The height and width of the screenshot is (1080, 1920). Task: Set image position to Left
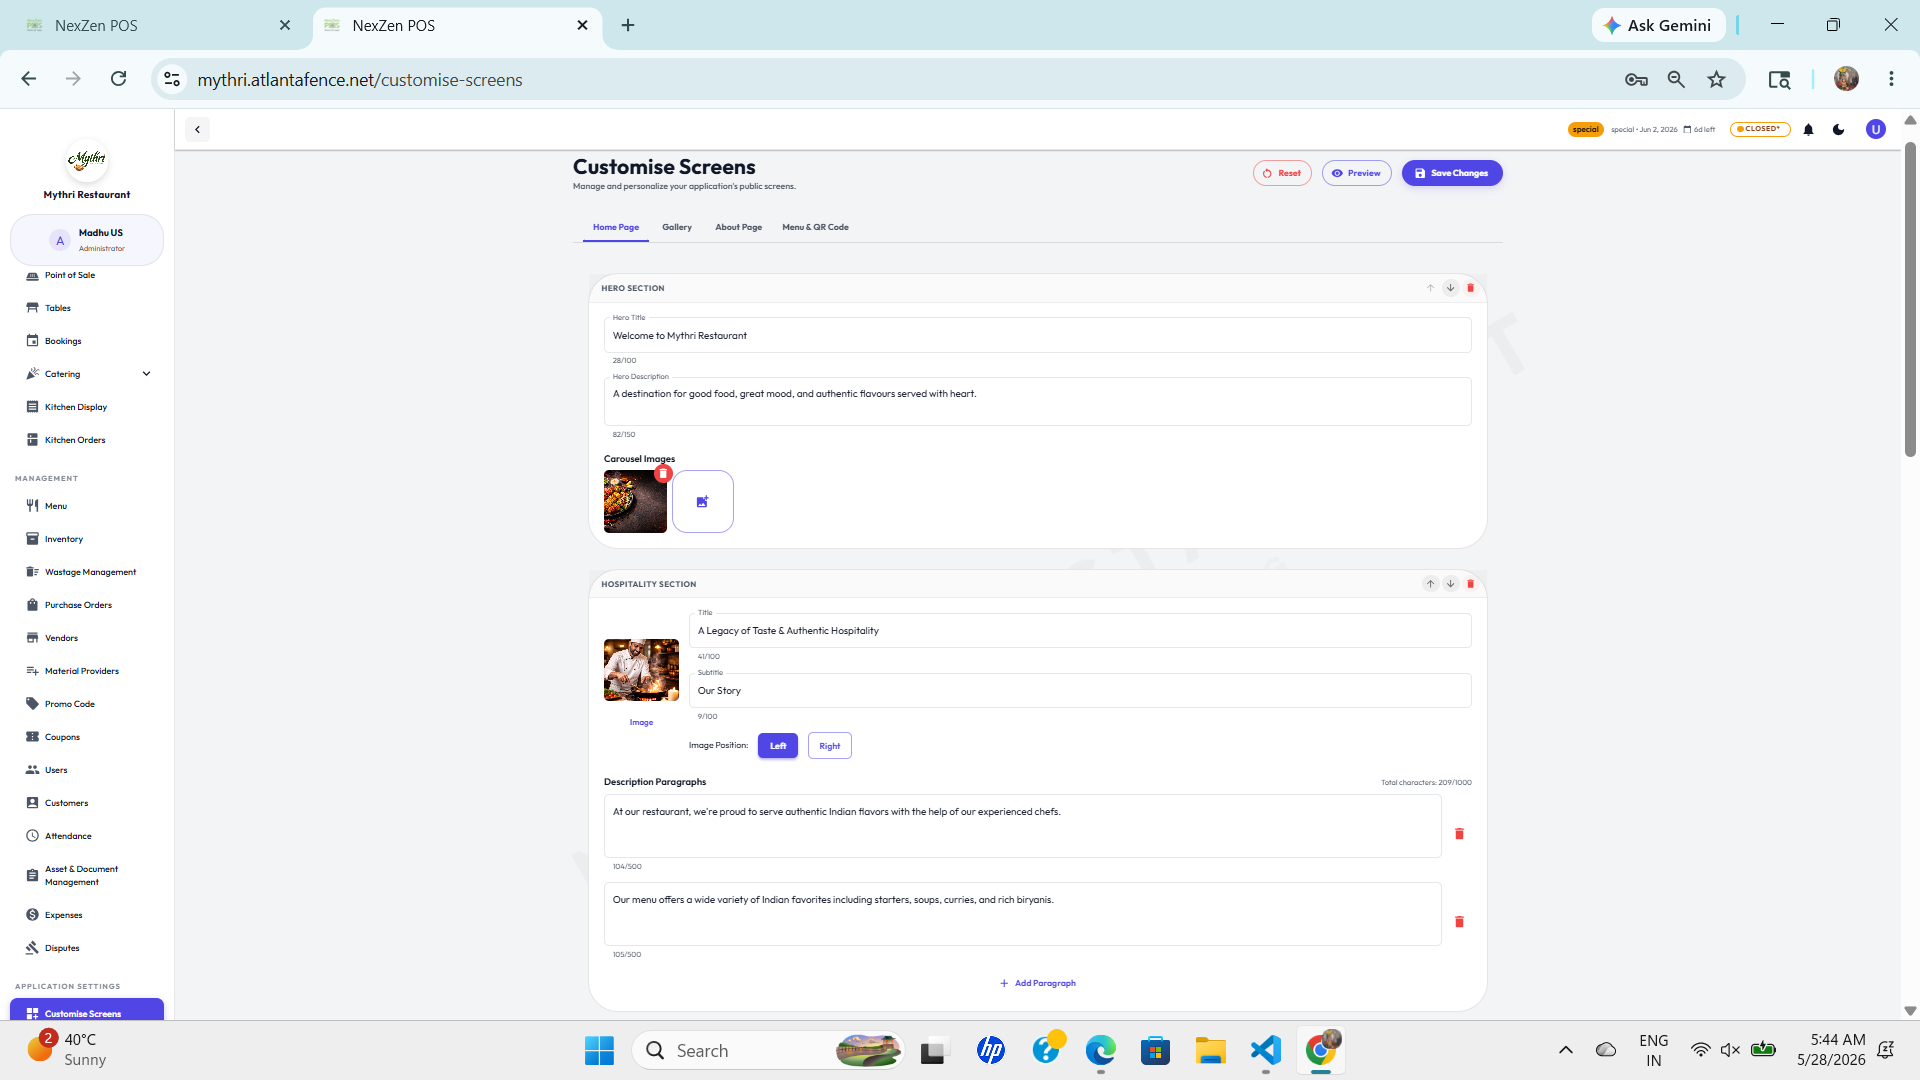777,746
